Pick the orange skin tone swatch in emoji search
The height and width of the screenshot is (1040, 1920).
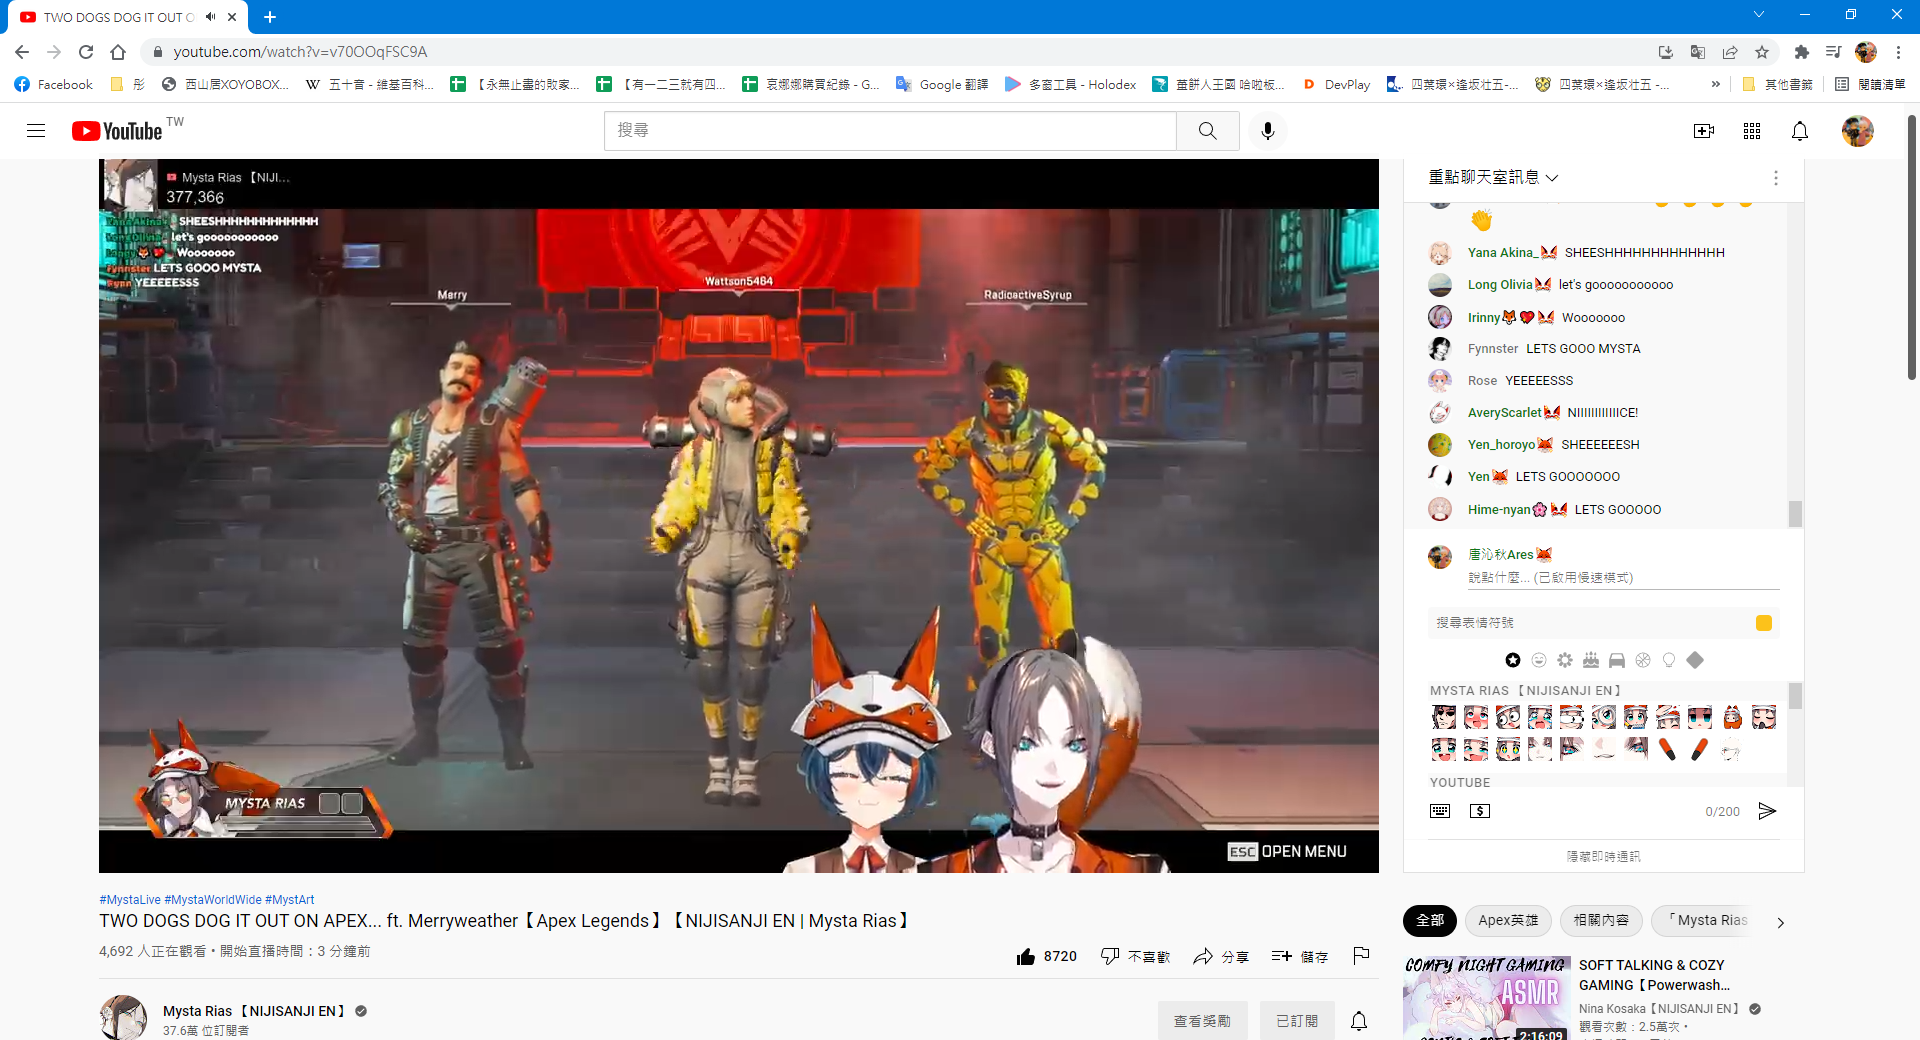click(x=1764, y=623)
